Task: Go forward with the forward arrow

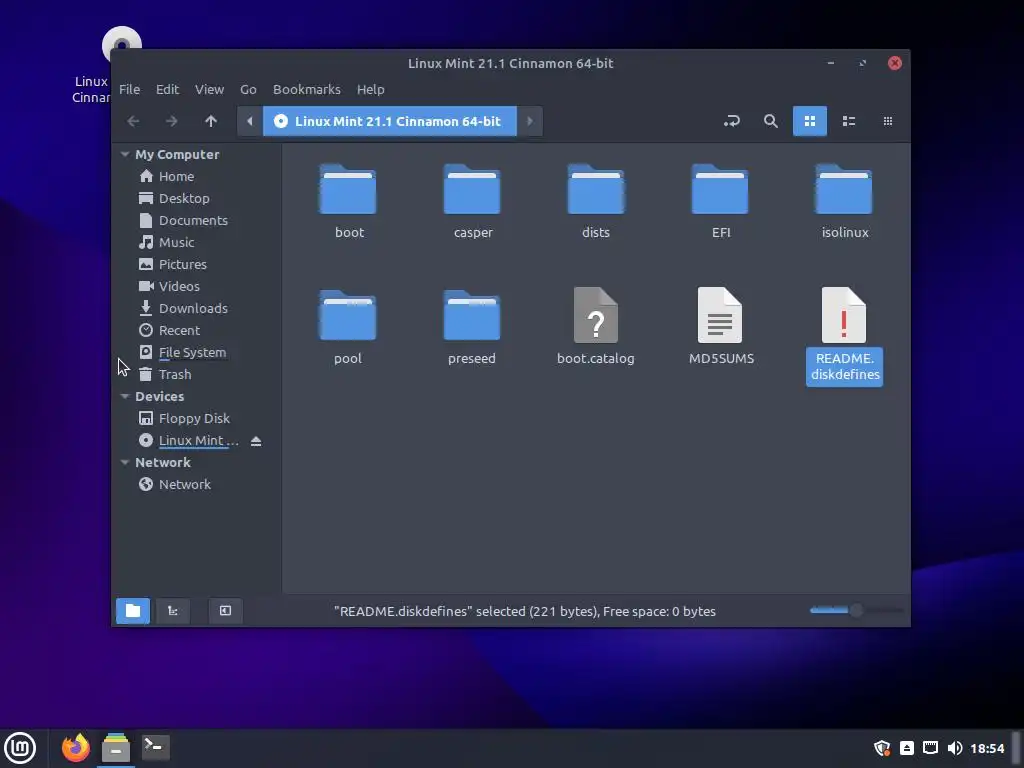Action: click(x=172, y=121)
